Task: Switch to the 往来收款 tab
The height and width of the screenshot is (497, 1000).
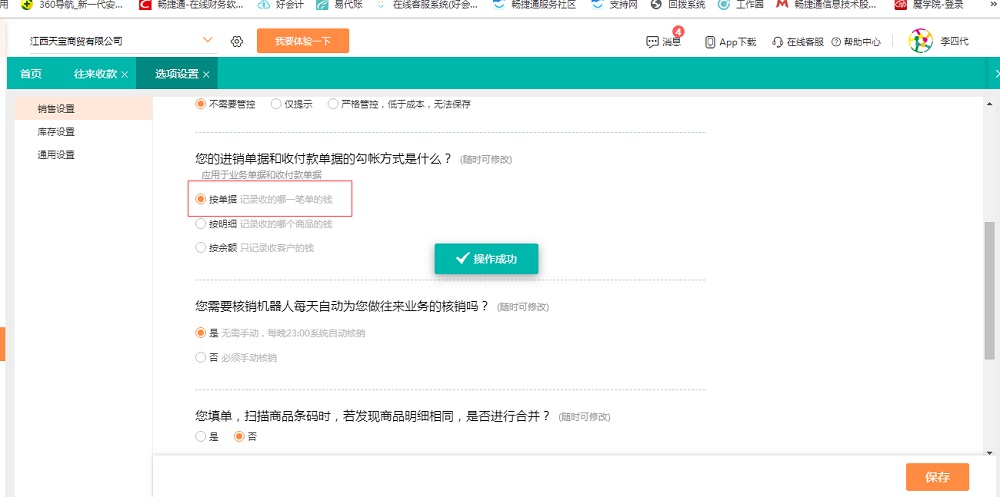Action: 95,74
